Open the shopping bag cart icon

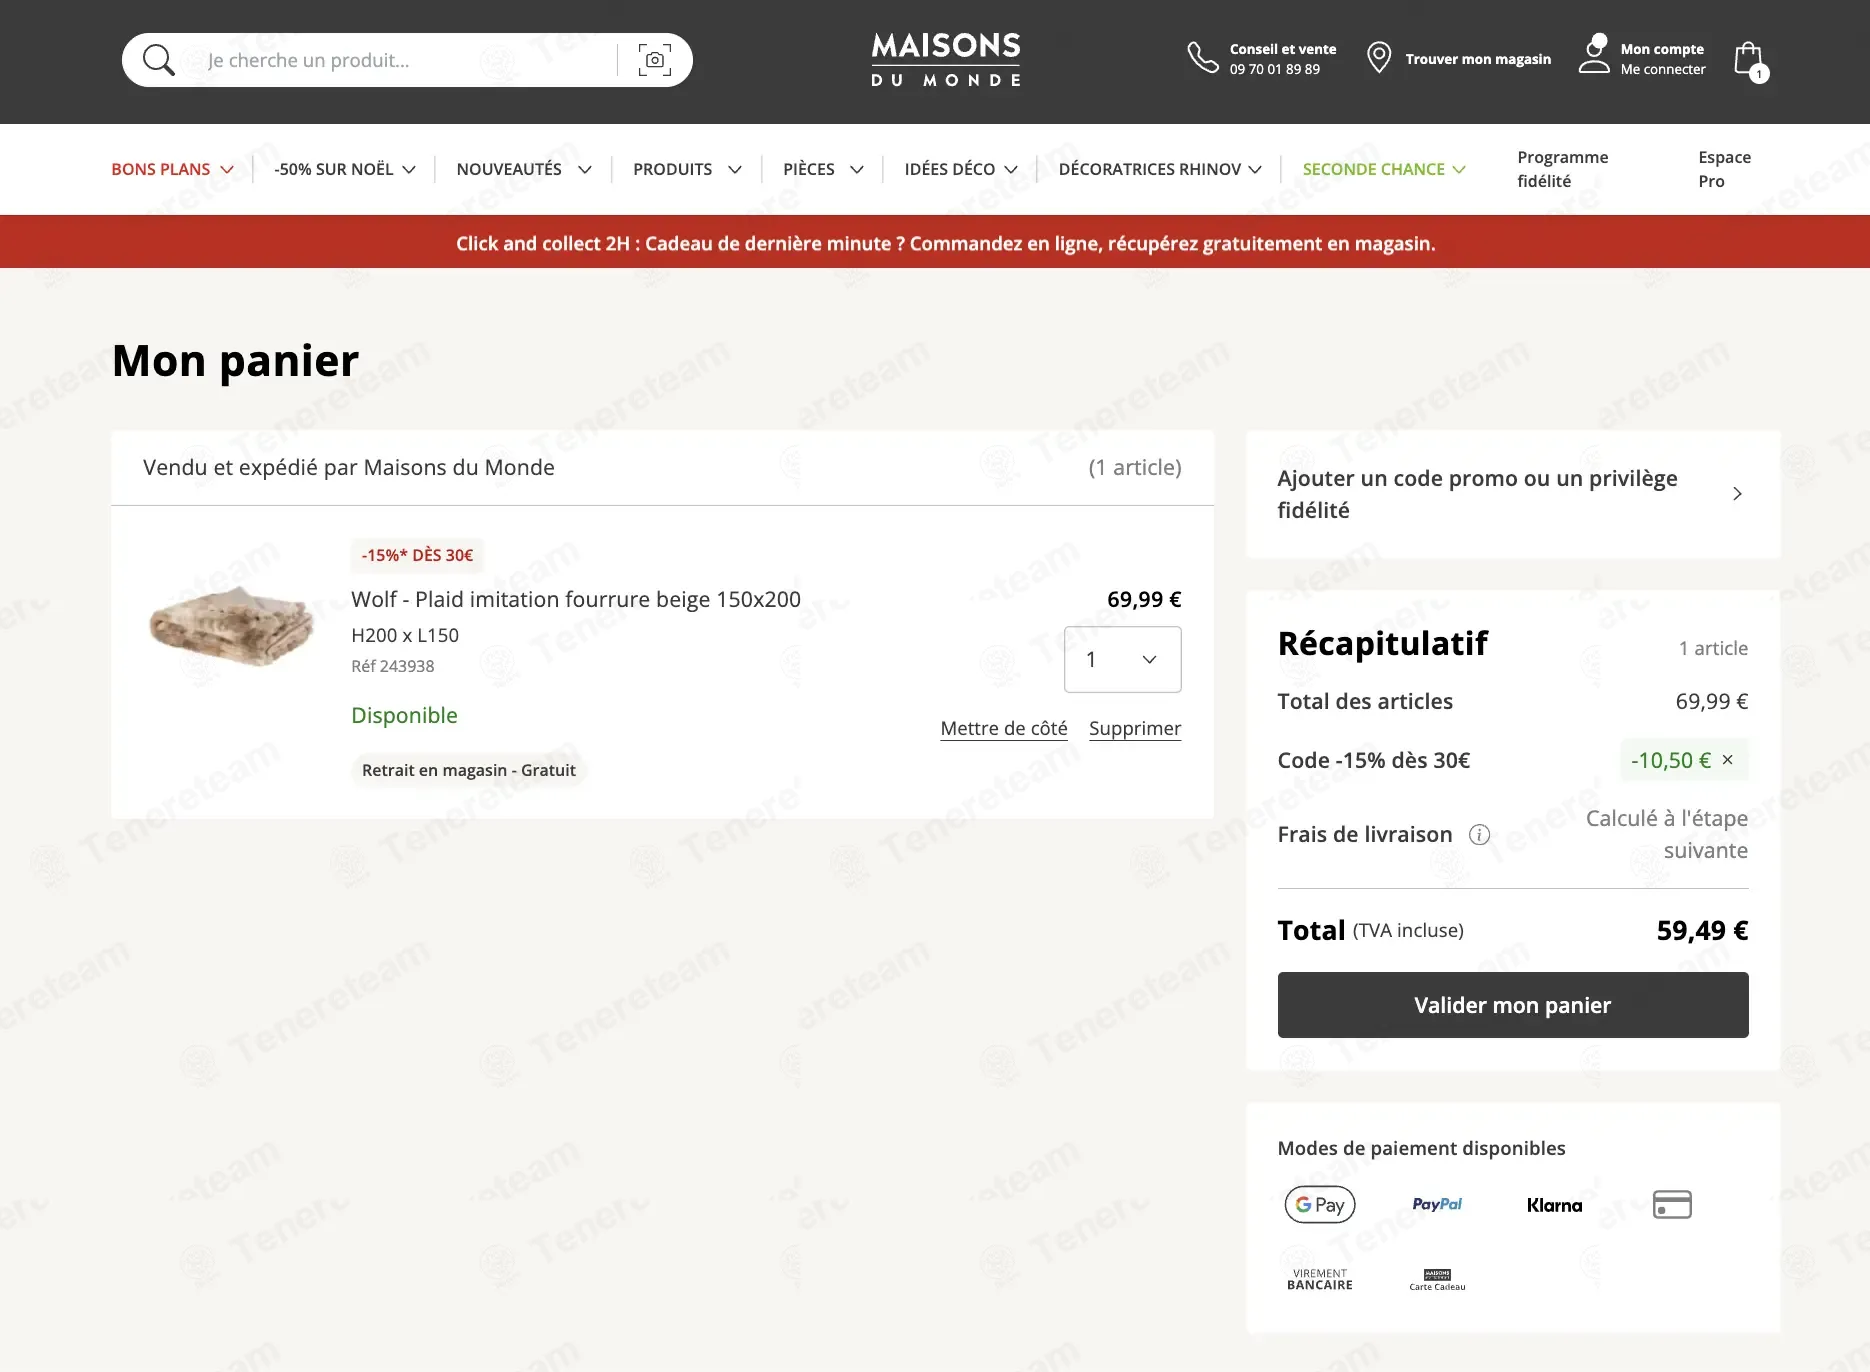[x=1749, y=59]
